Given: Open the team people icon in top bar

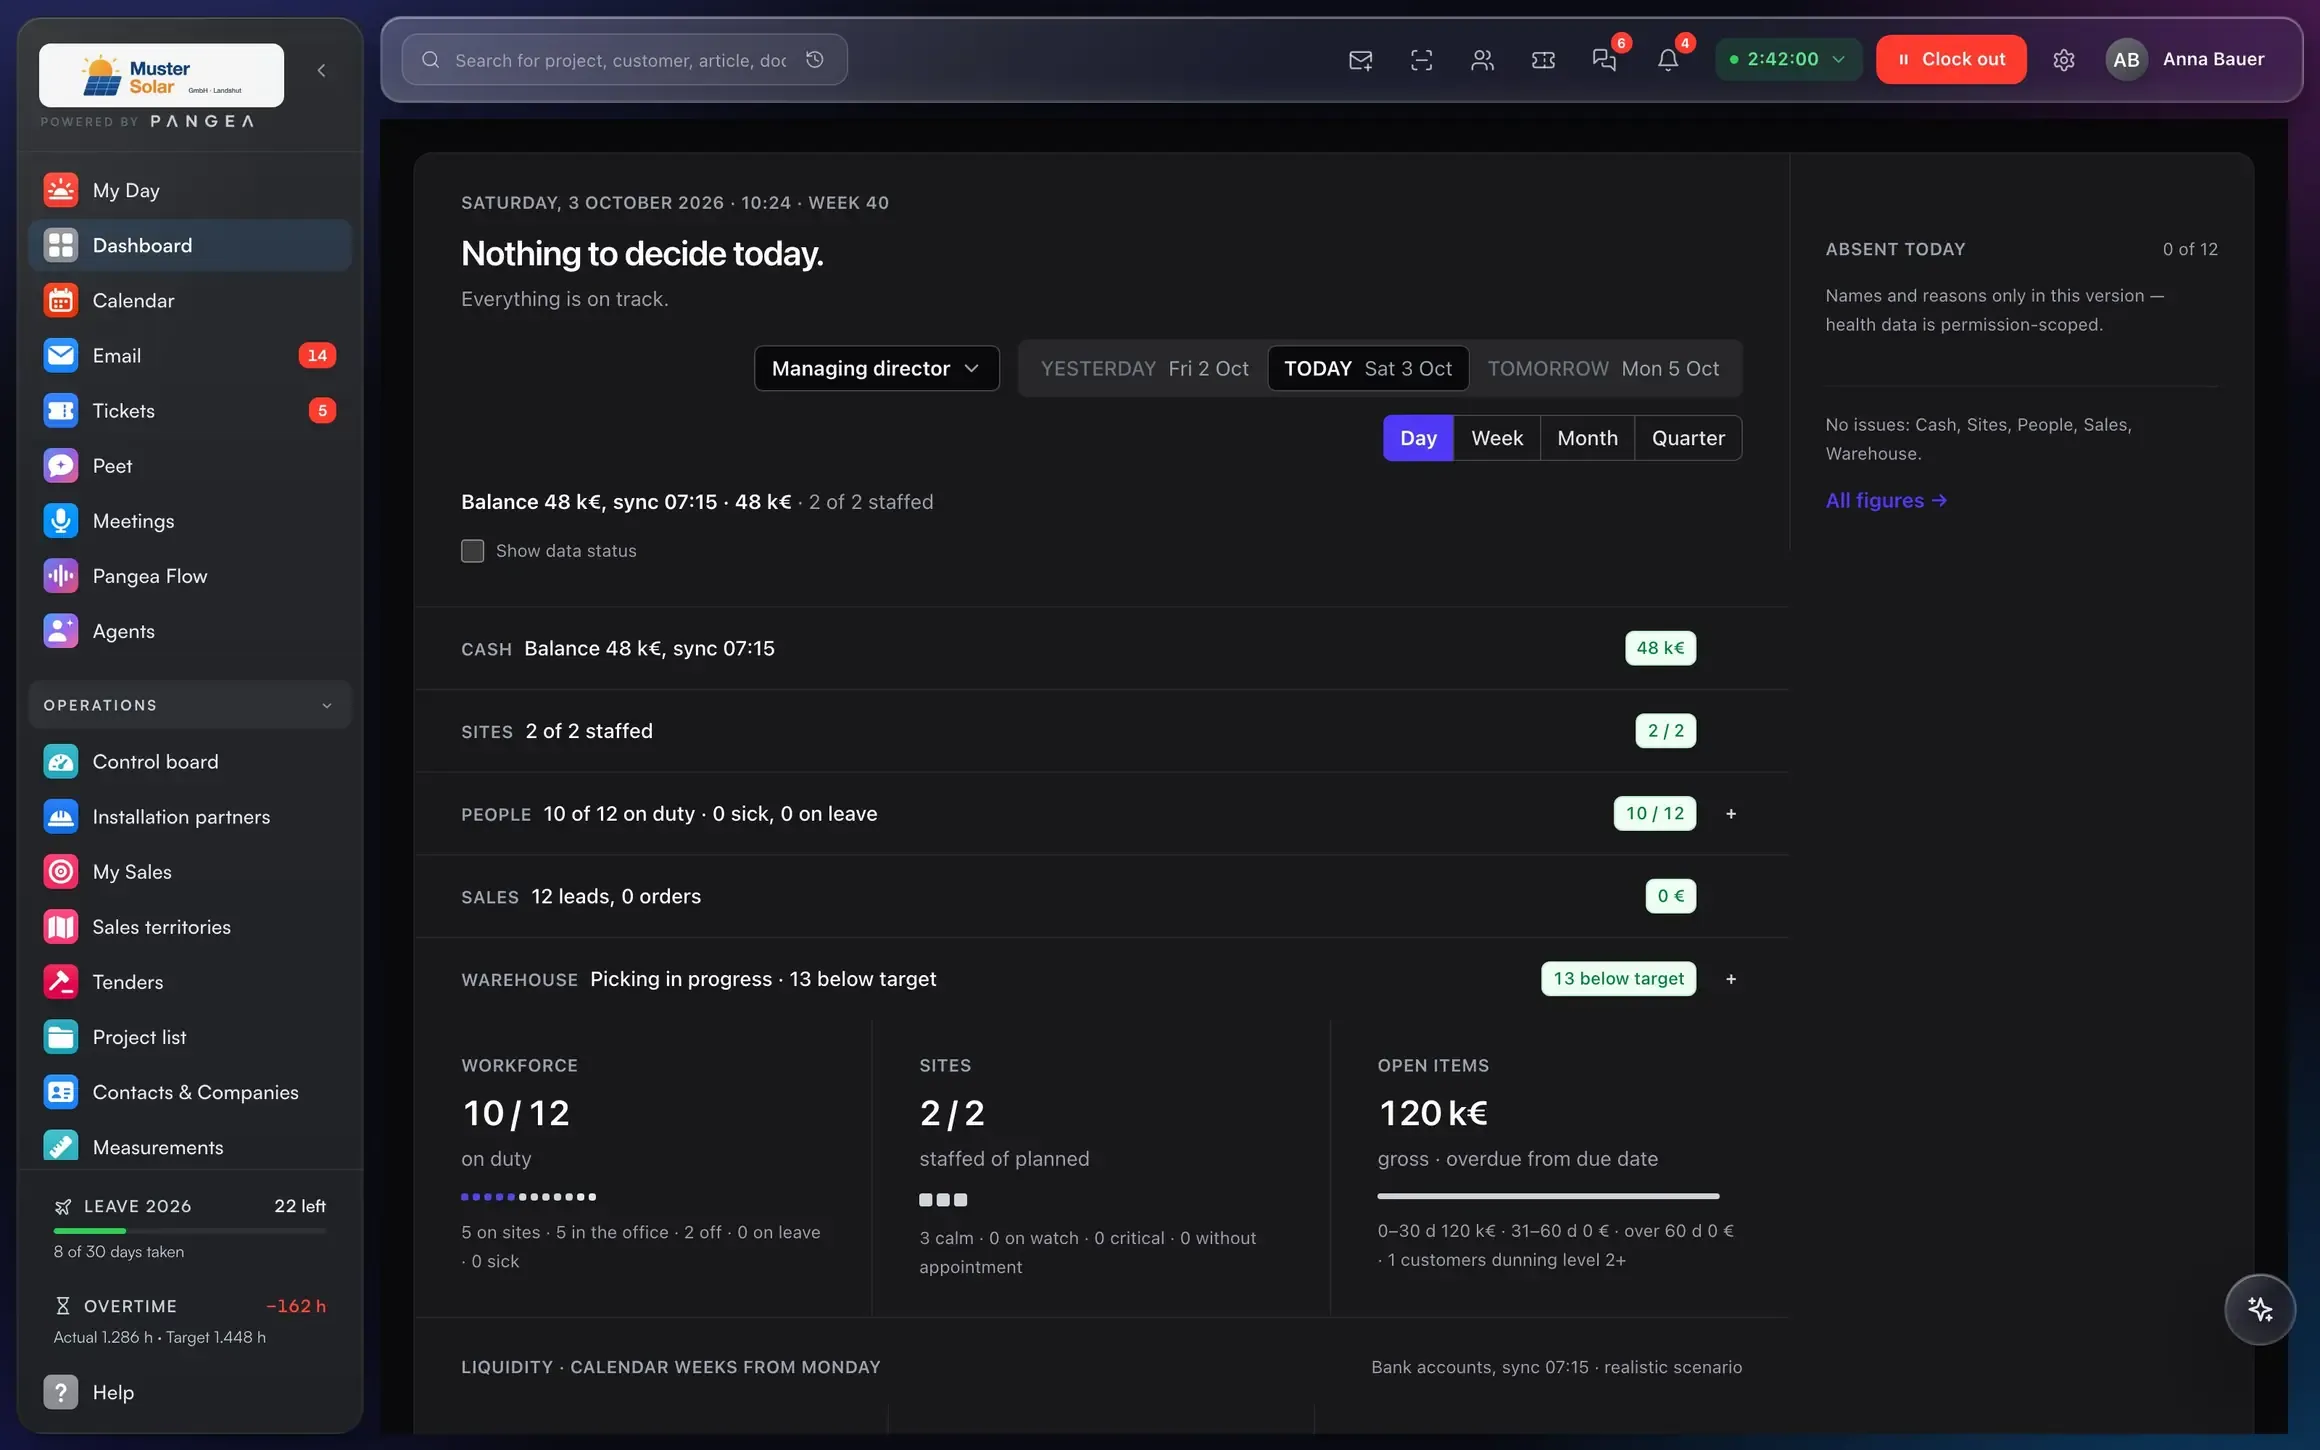Looking at the screenshot, I should tap(1482, 60).
